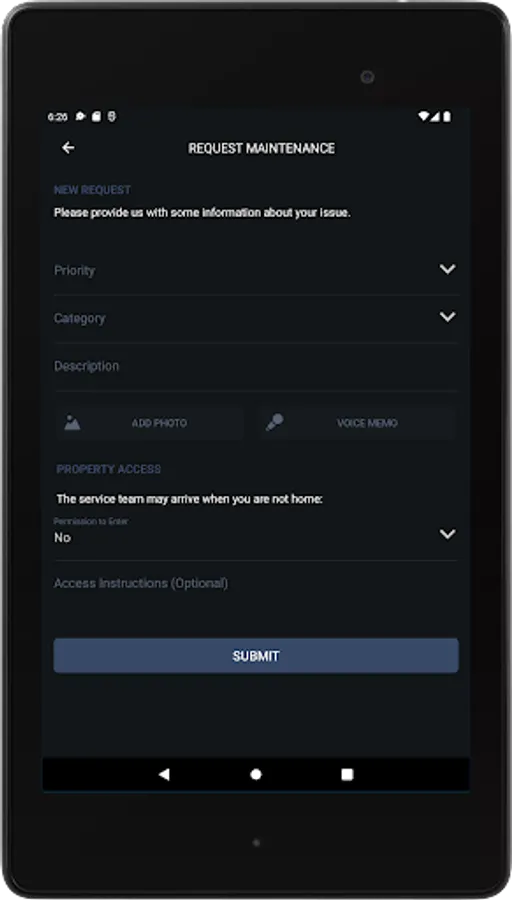
Task: Tap the 'No' permission value
Action: pyautogui.click(x=63, y=538)
